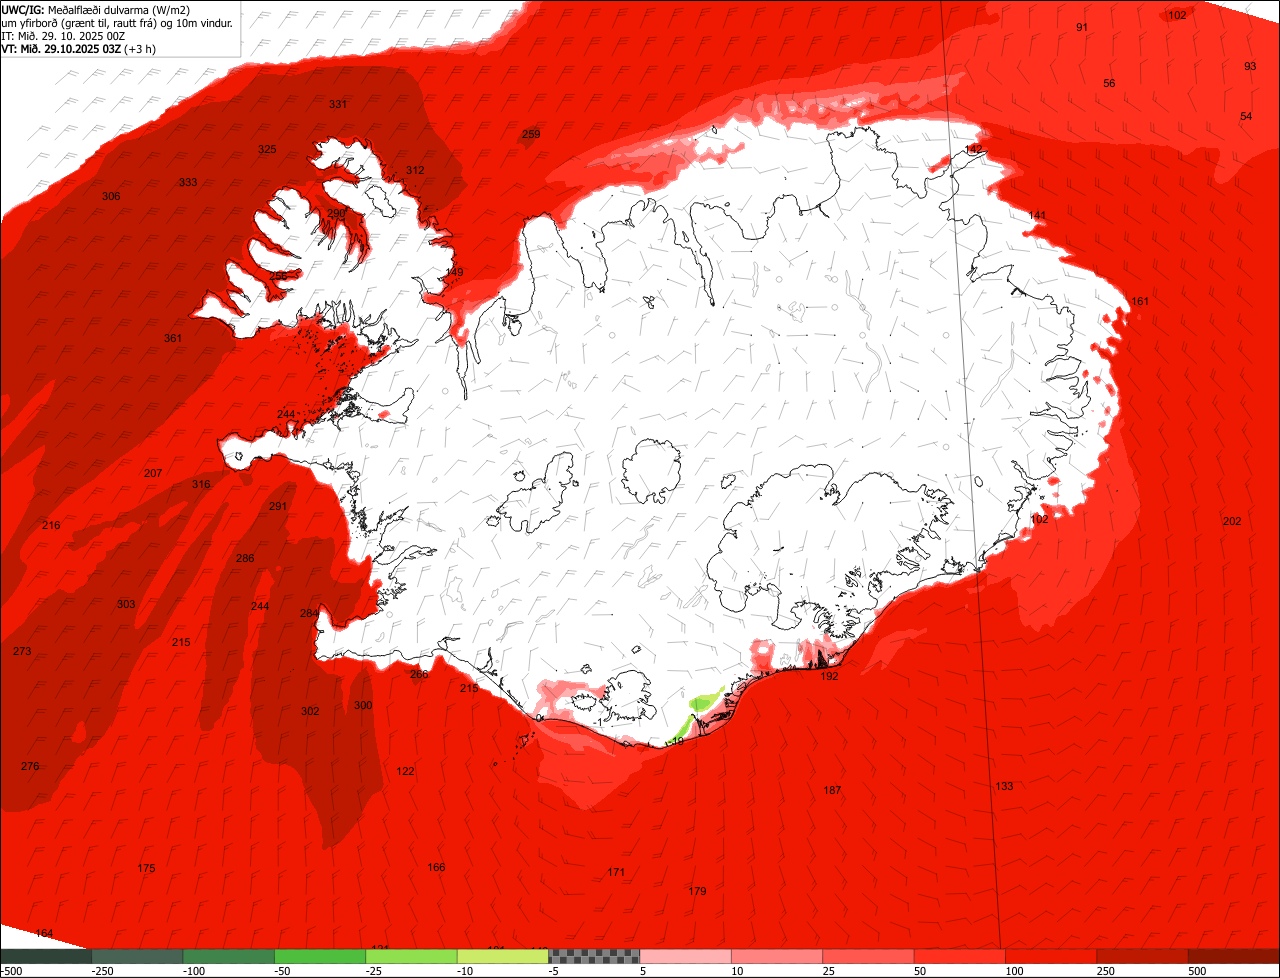Click the legend label 250

pyautogui.click(x=1106, y=972)
